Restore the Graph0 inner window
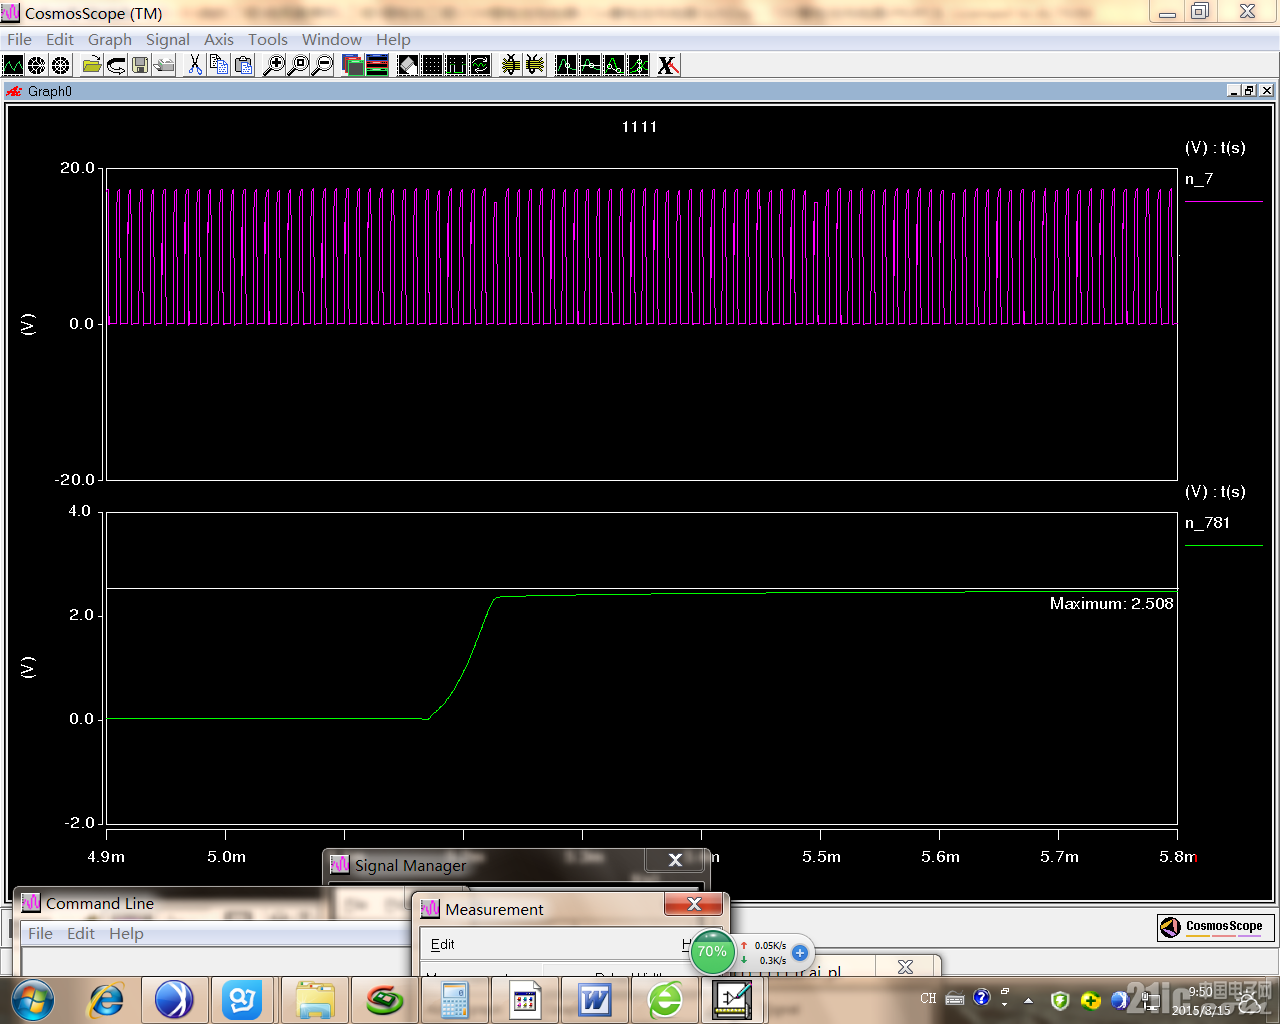 pyautogui.click(x=1250, y=90)
